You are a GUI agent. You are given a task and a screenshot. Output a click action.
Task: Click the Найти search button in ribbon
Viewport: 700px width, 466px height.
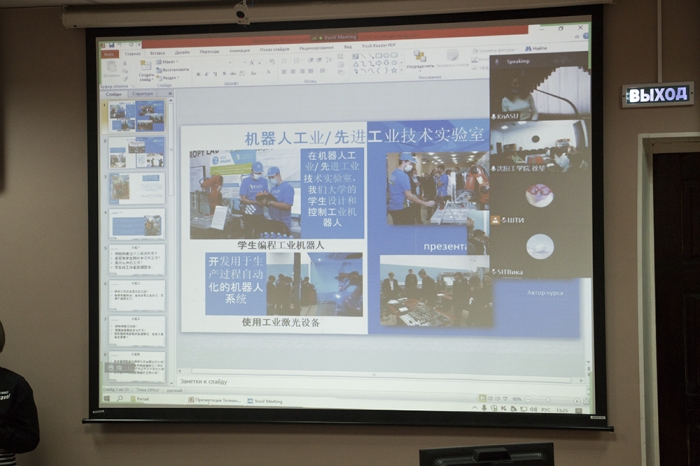535,48
